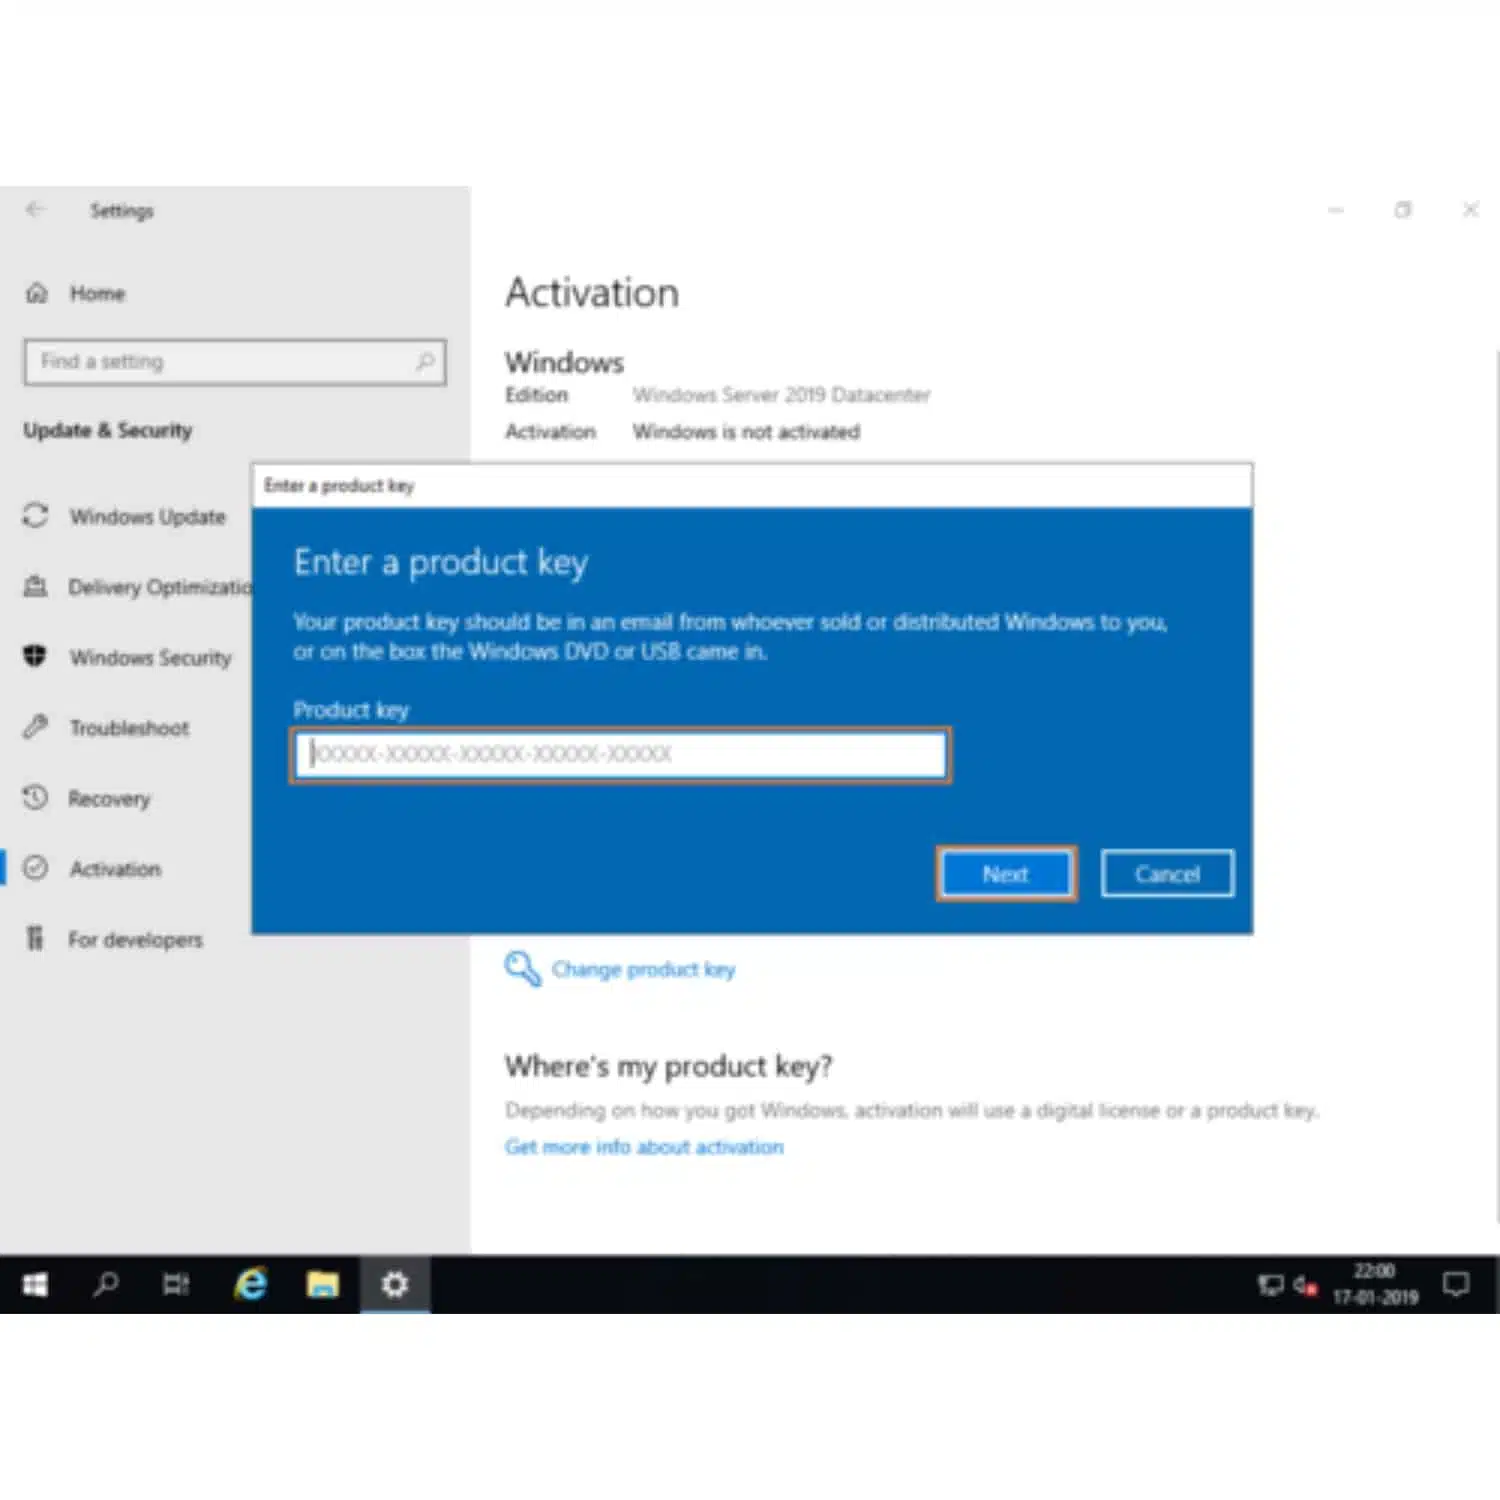Click the Windows Update refresh icon
1500x1500 pixels.
(36, 516)
